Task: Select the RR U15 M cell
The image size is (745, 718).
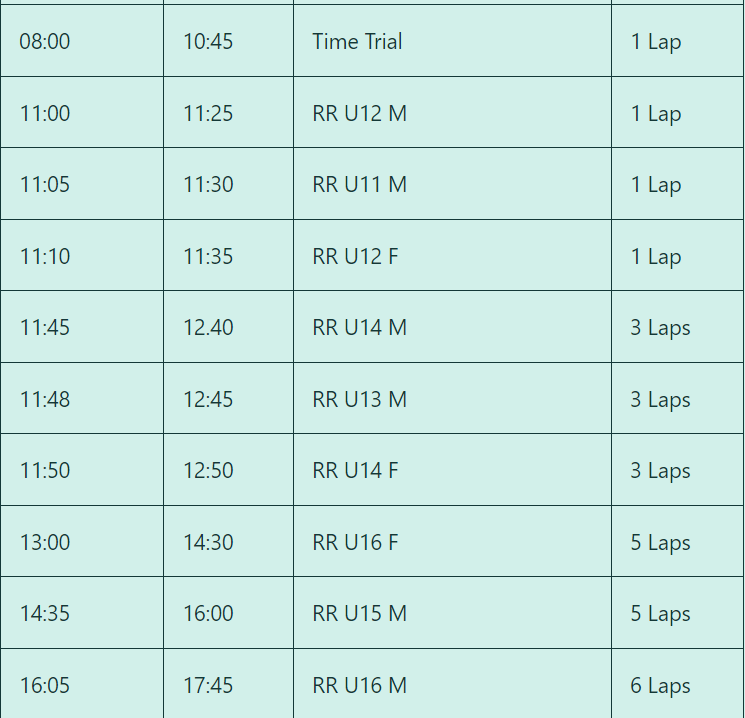Action: 452,613
